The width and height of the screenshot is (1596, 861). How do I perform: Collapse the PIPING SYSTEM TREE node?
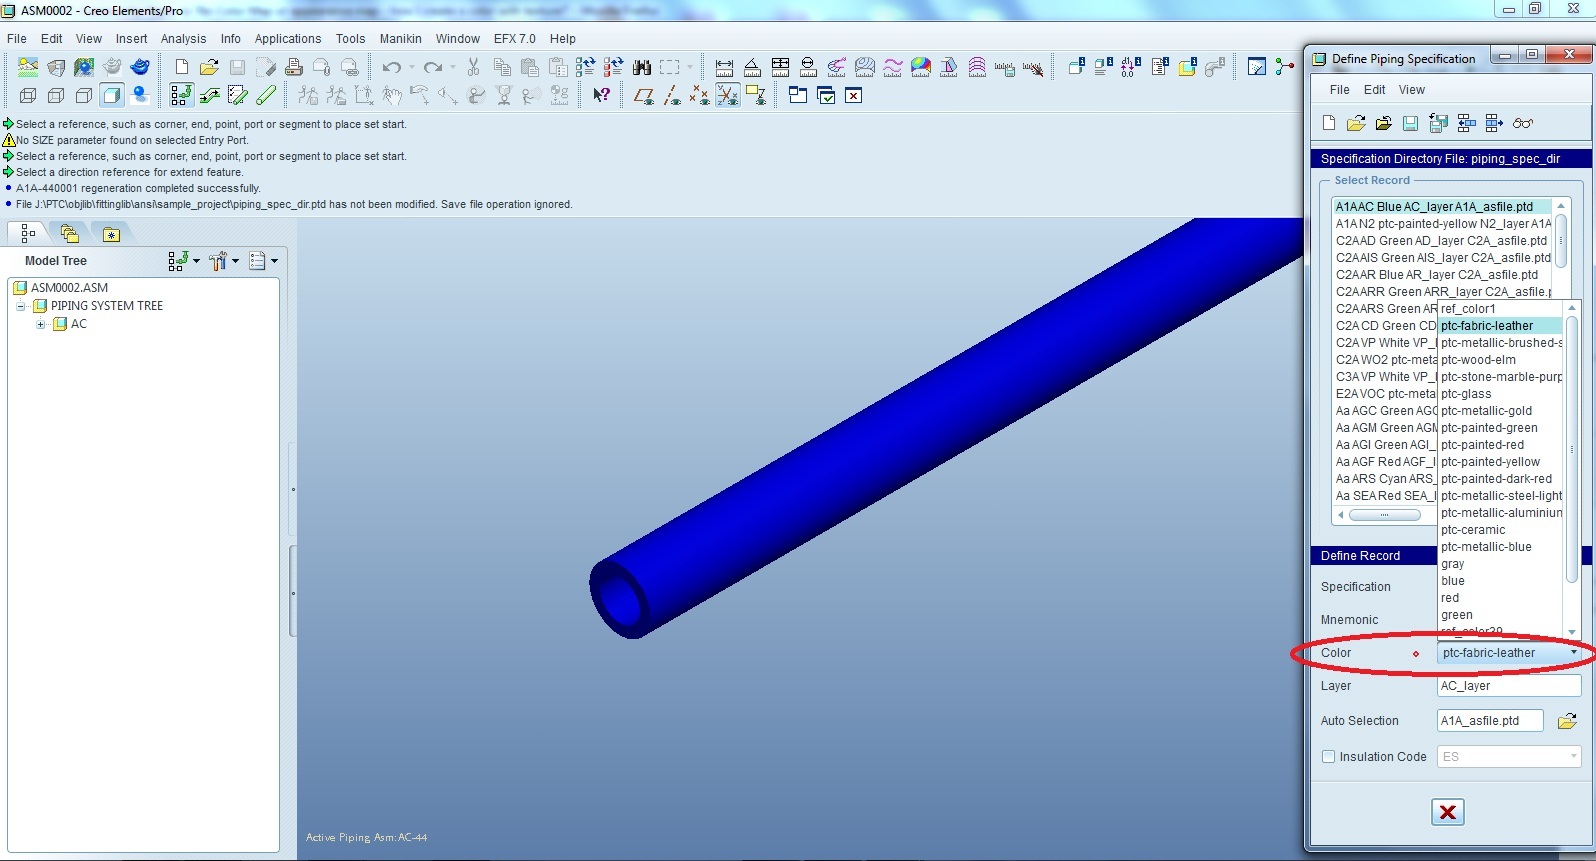(21, 306)
